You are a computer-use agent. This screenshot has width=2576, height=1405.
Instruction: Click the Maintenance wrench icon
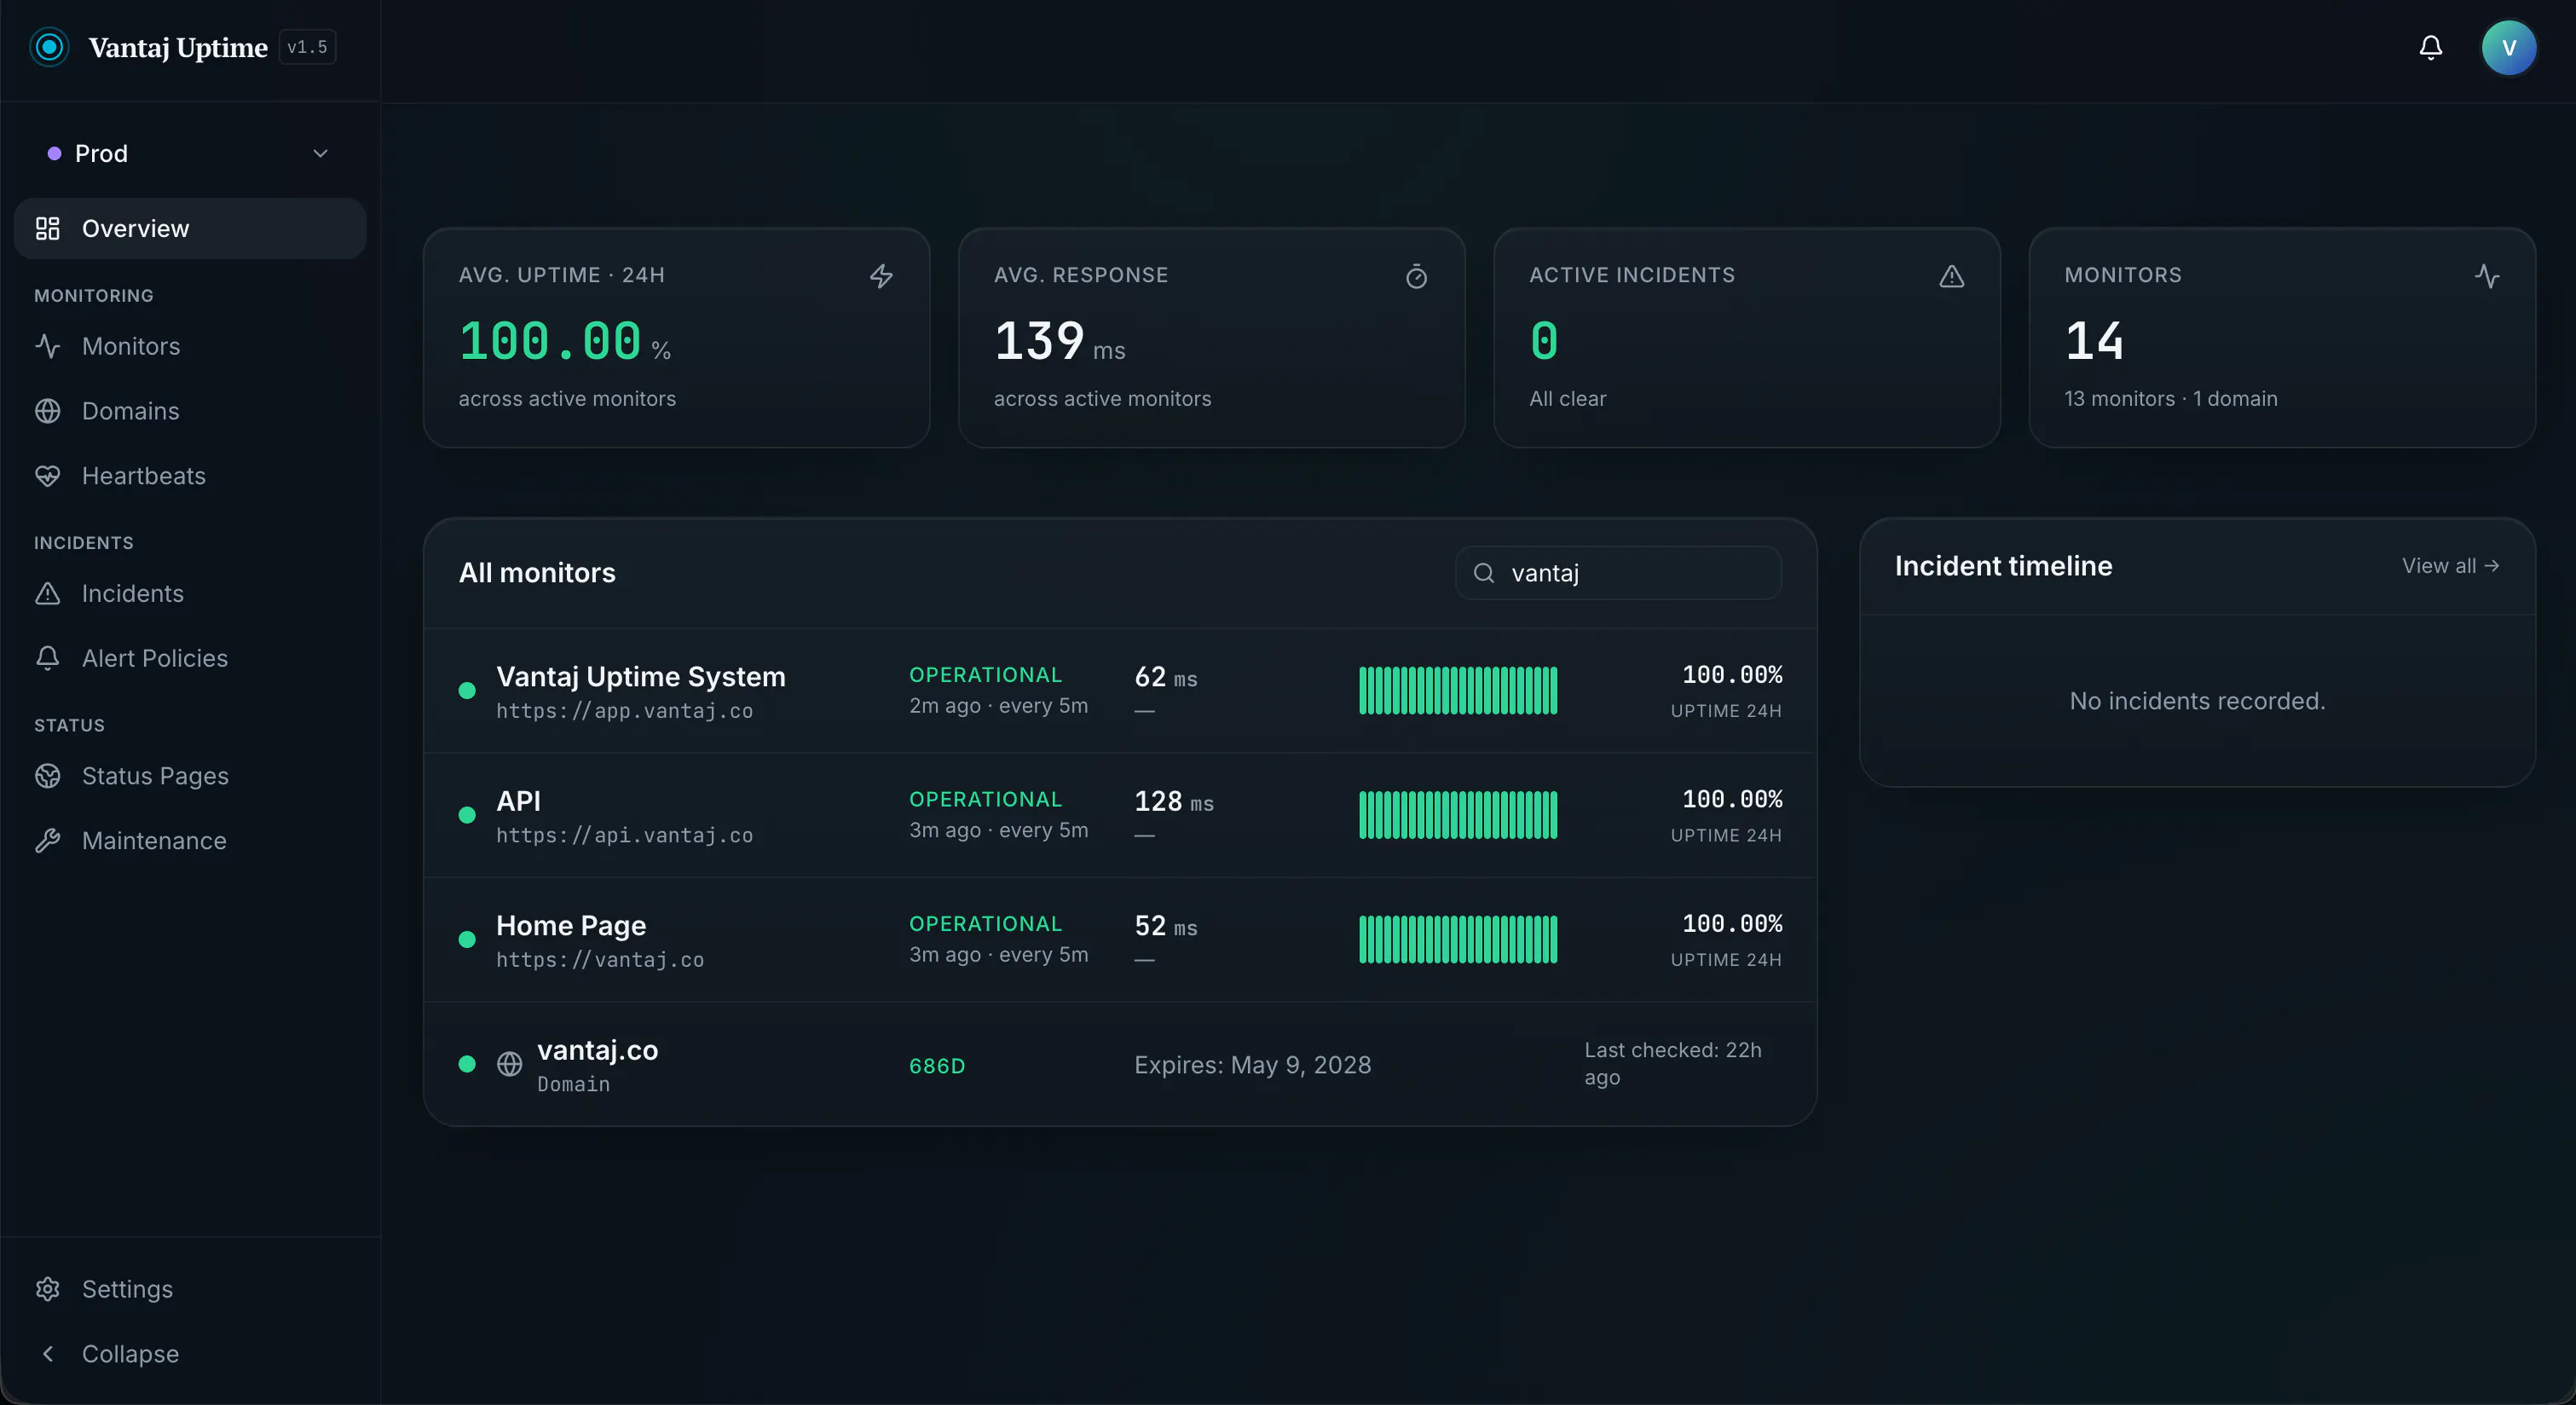47,841
